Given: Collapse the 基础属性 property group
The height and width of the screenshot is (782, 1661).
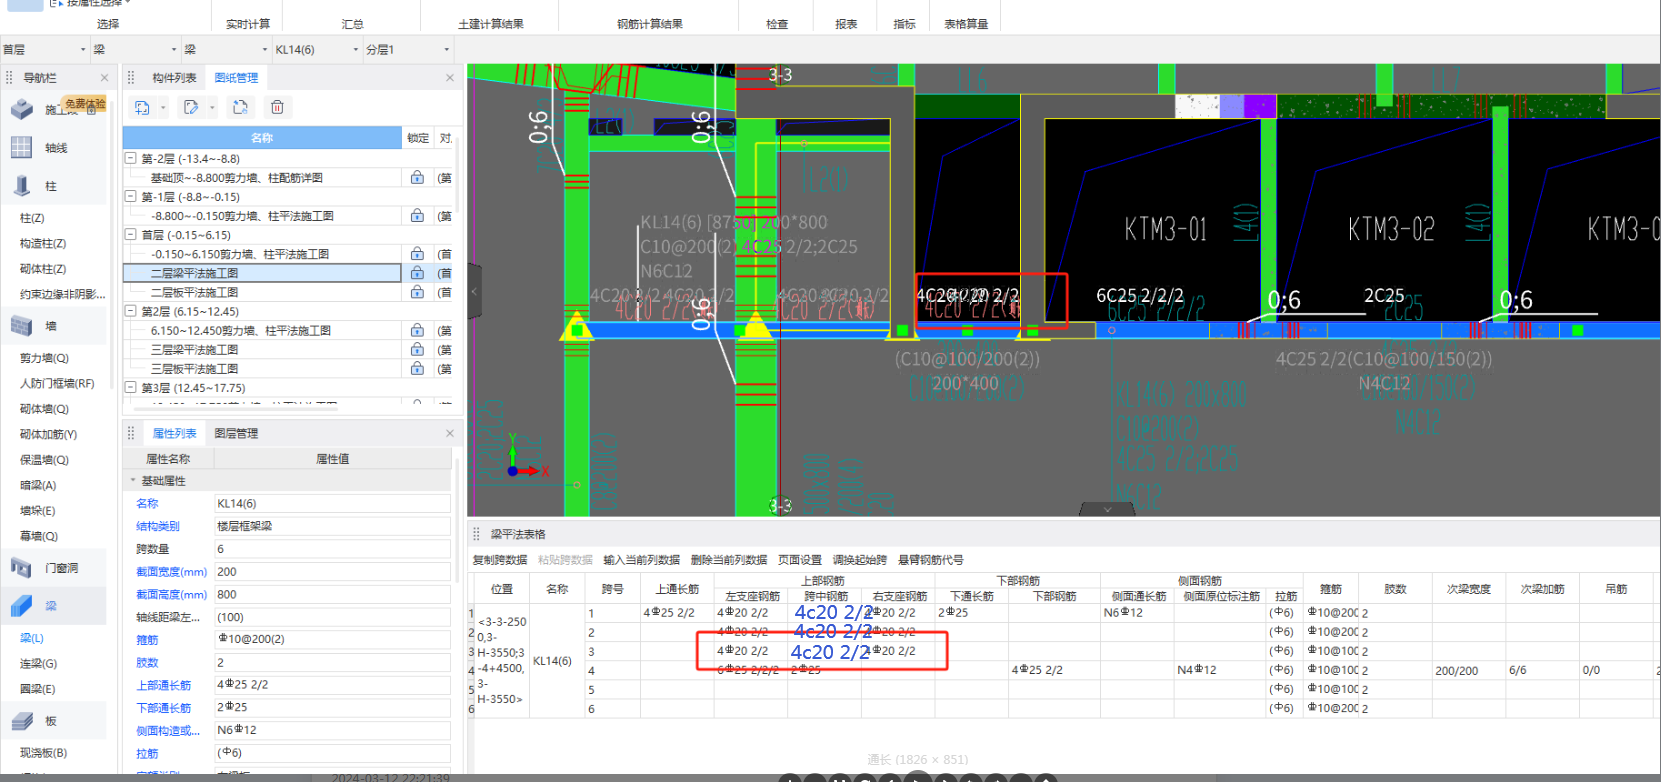Looking at the screenshot, I should 132,481.
